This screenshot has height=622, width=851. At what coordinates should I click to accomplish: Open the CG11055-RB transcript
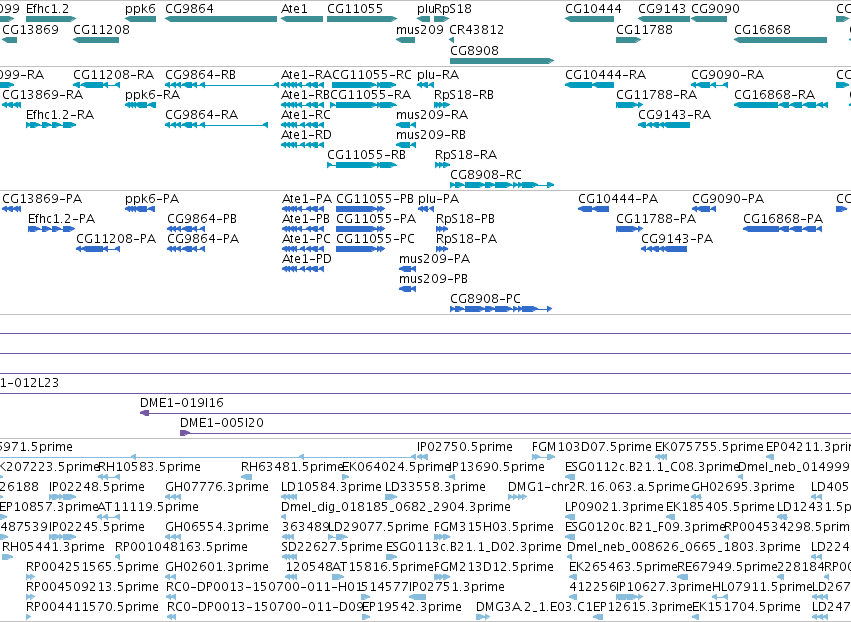pyautogui.click(x=362, y=165)
